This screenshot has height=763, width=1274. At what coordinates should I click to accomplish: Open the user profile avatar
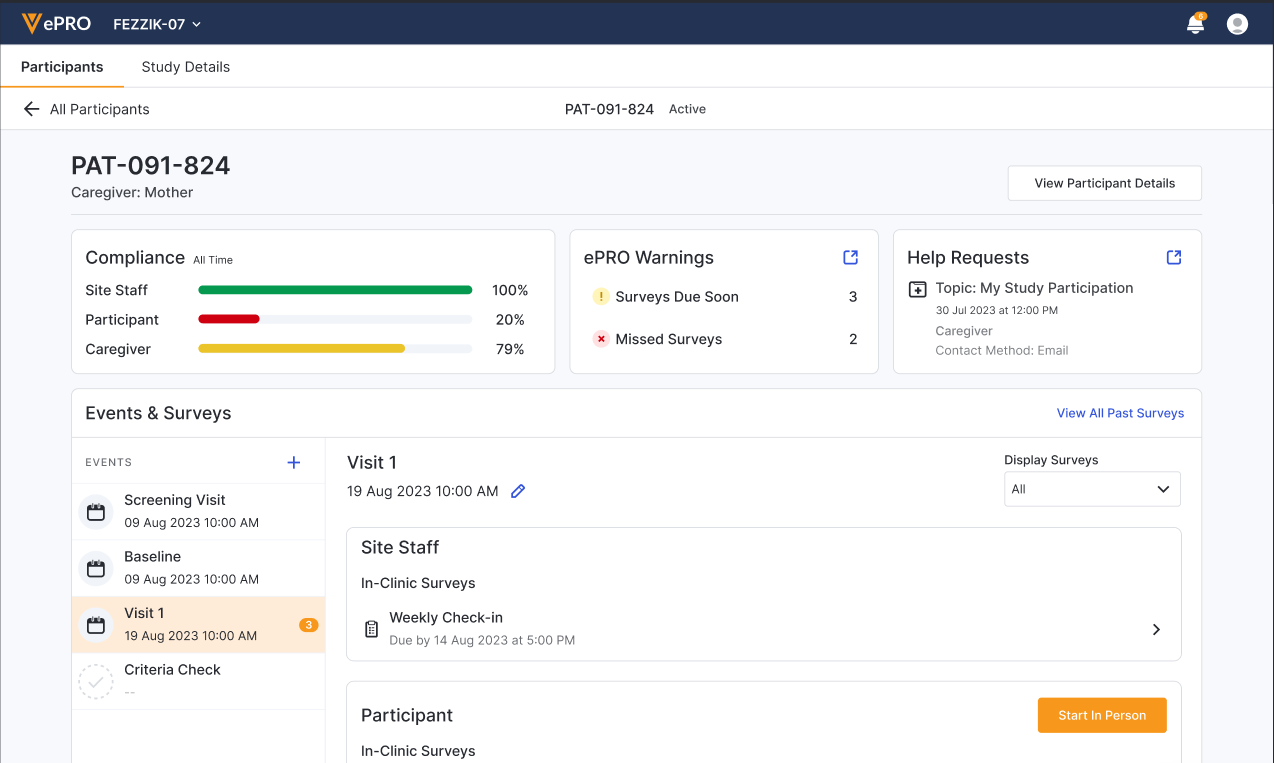pos(1237,24)
